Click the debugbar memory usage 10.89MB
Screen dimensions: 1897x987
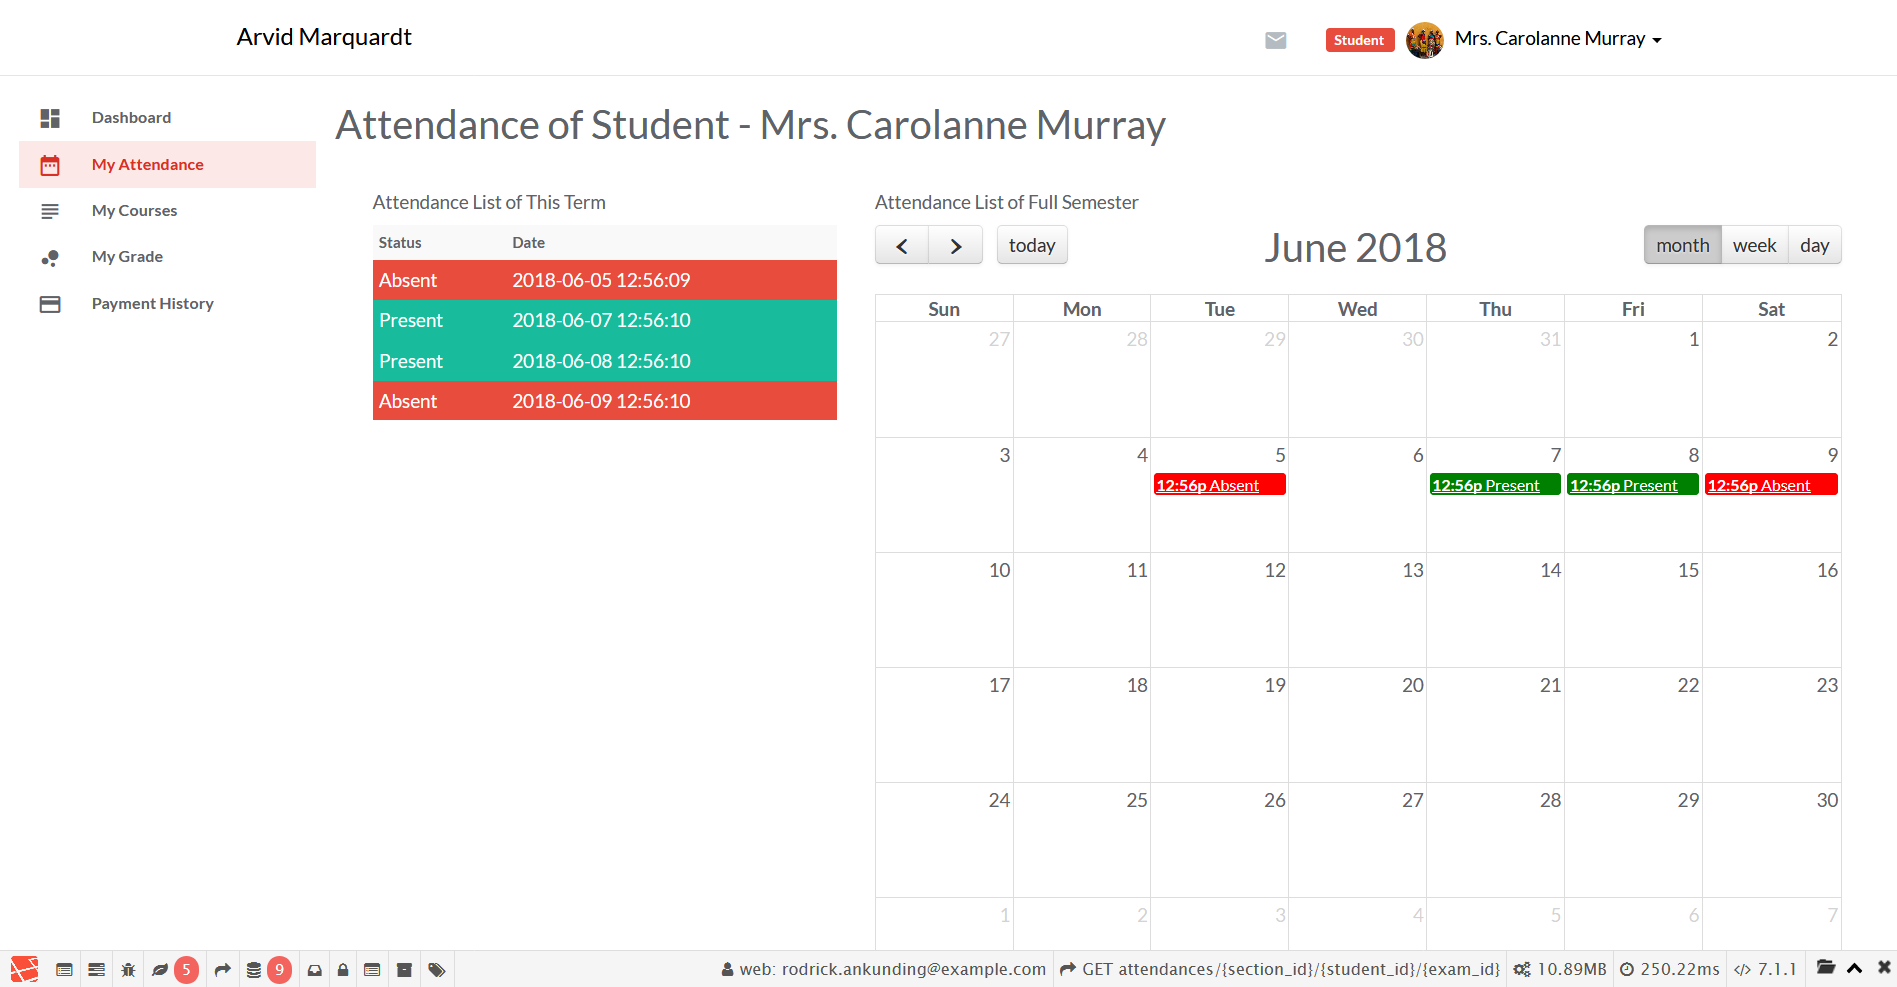click(1560, 969)
